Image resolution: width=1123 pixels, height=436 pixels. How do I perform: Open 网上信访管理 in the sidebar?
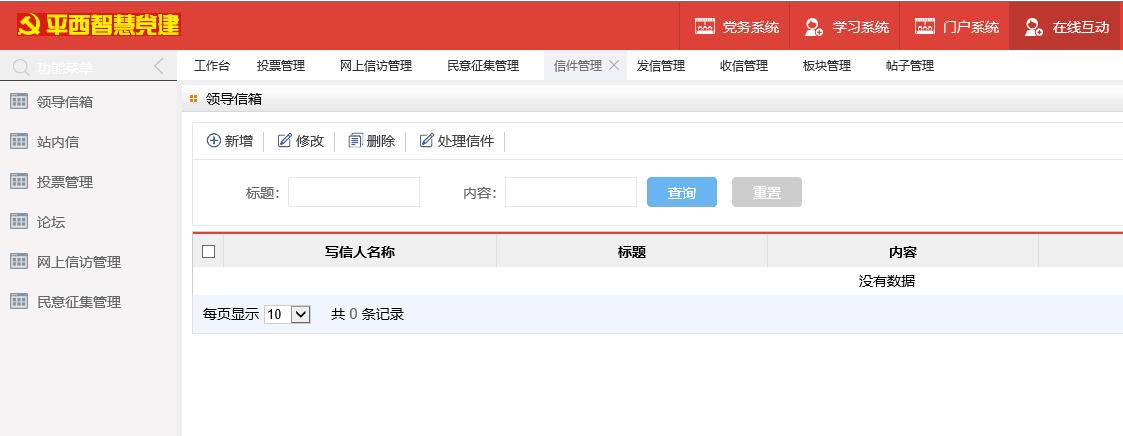point(79,262)
